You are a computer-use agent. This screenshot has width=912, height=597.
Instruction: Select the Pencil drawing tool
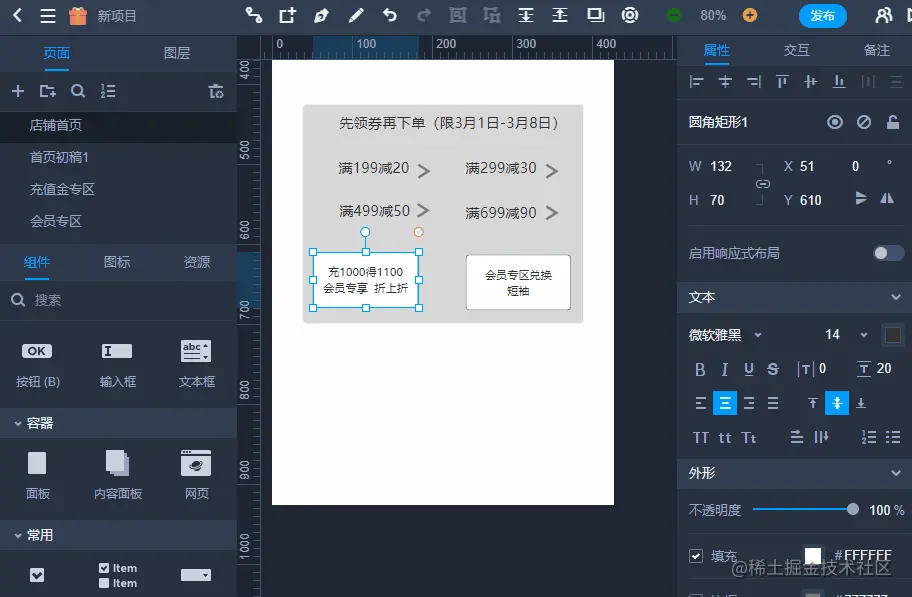tap(356, 15)
